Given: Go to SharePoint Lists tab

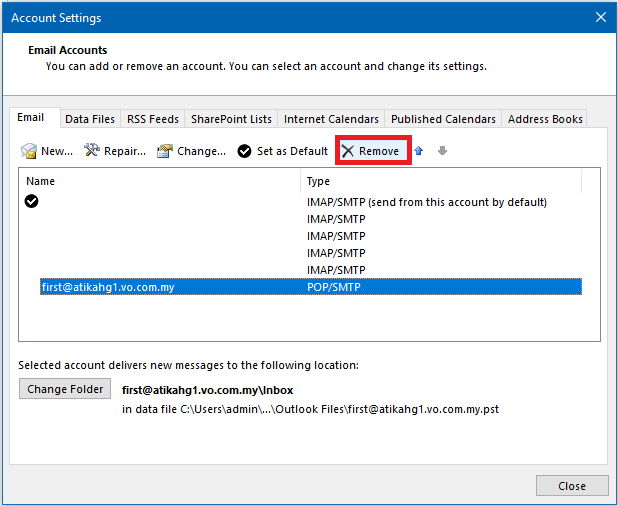Looking at the screenshot, I should [231, 119].
